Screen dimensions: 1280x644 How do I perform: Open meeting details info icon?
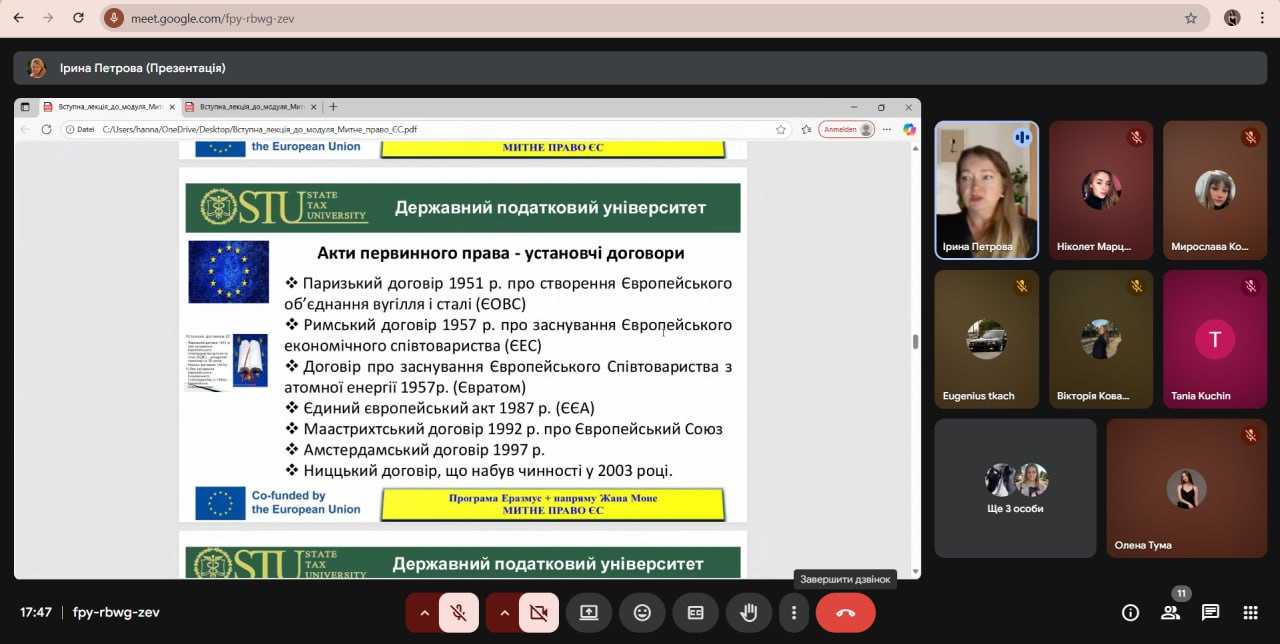tap(1130, 613)
